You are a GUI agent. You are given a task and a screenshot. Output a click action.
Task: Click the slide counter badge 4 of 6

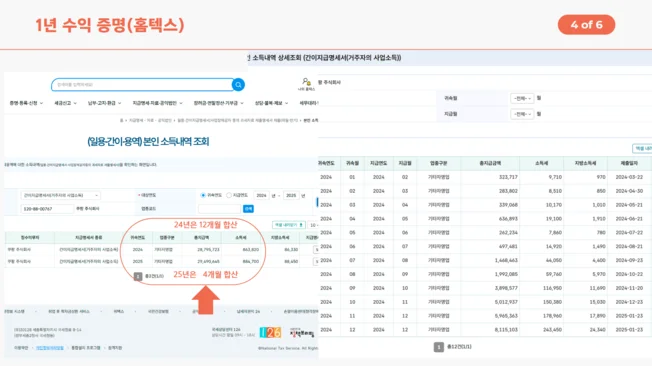tap(586, 25)
